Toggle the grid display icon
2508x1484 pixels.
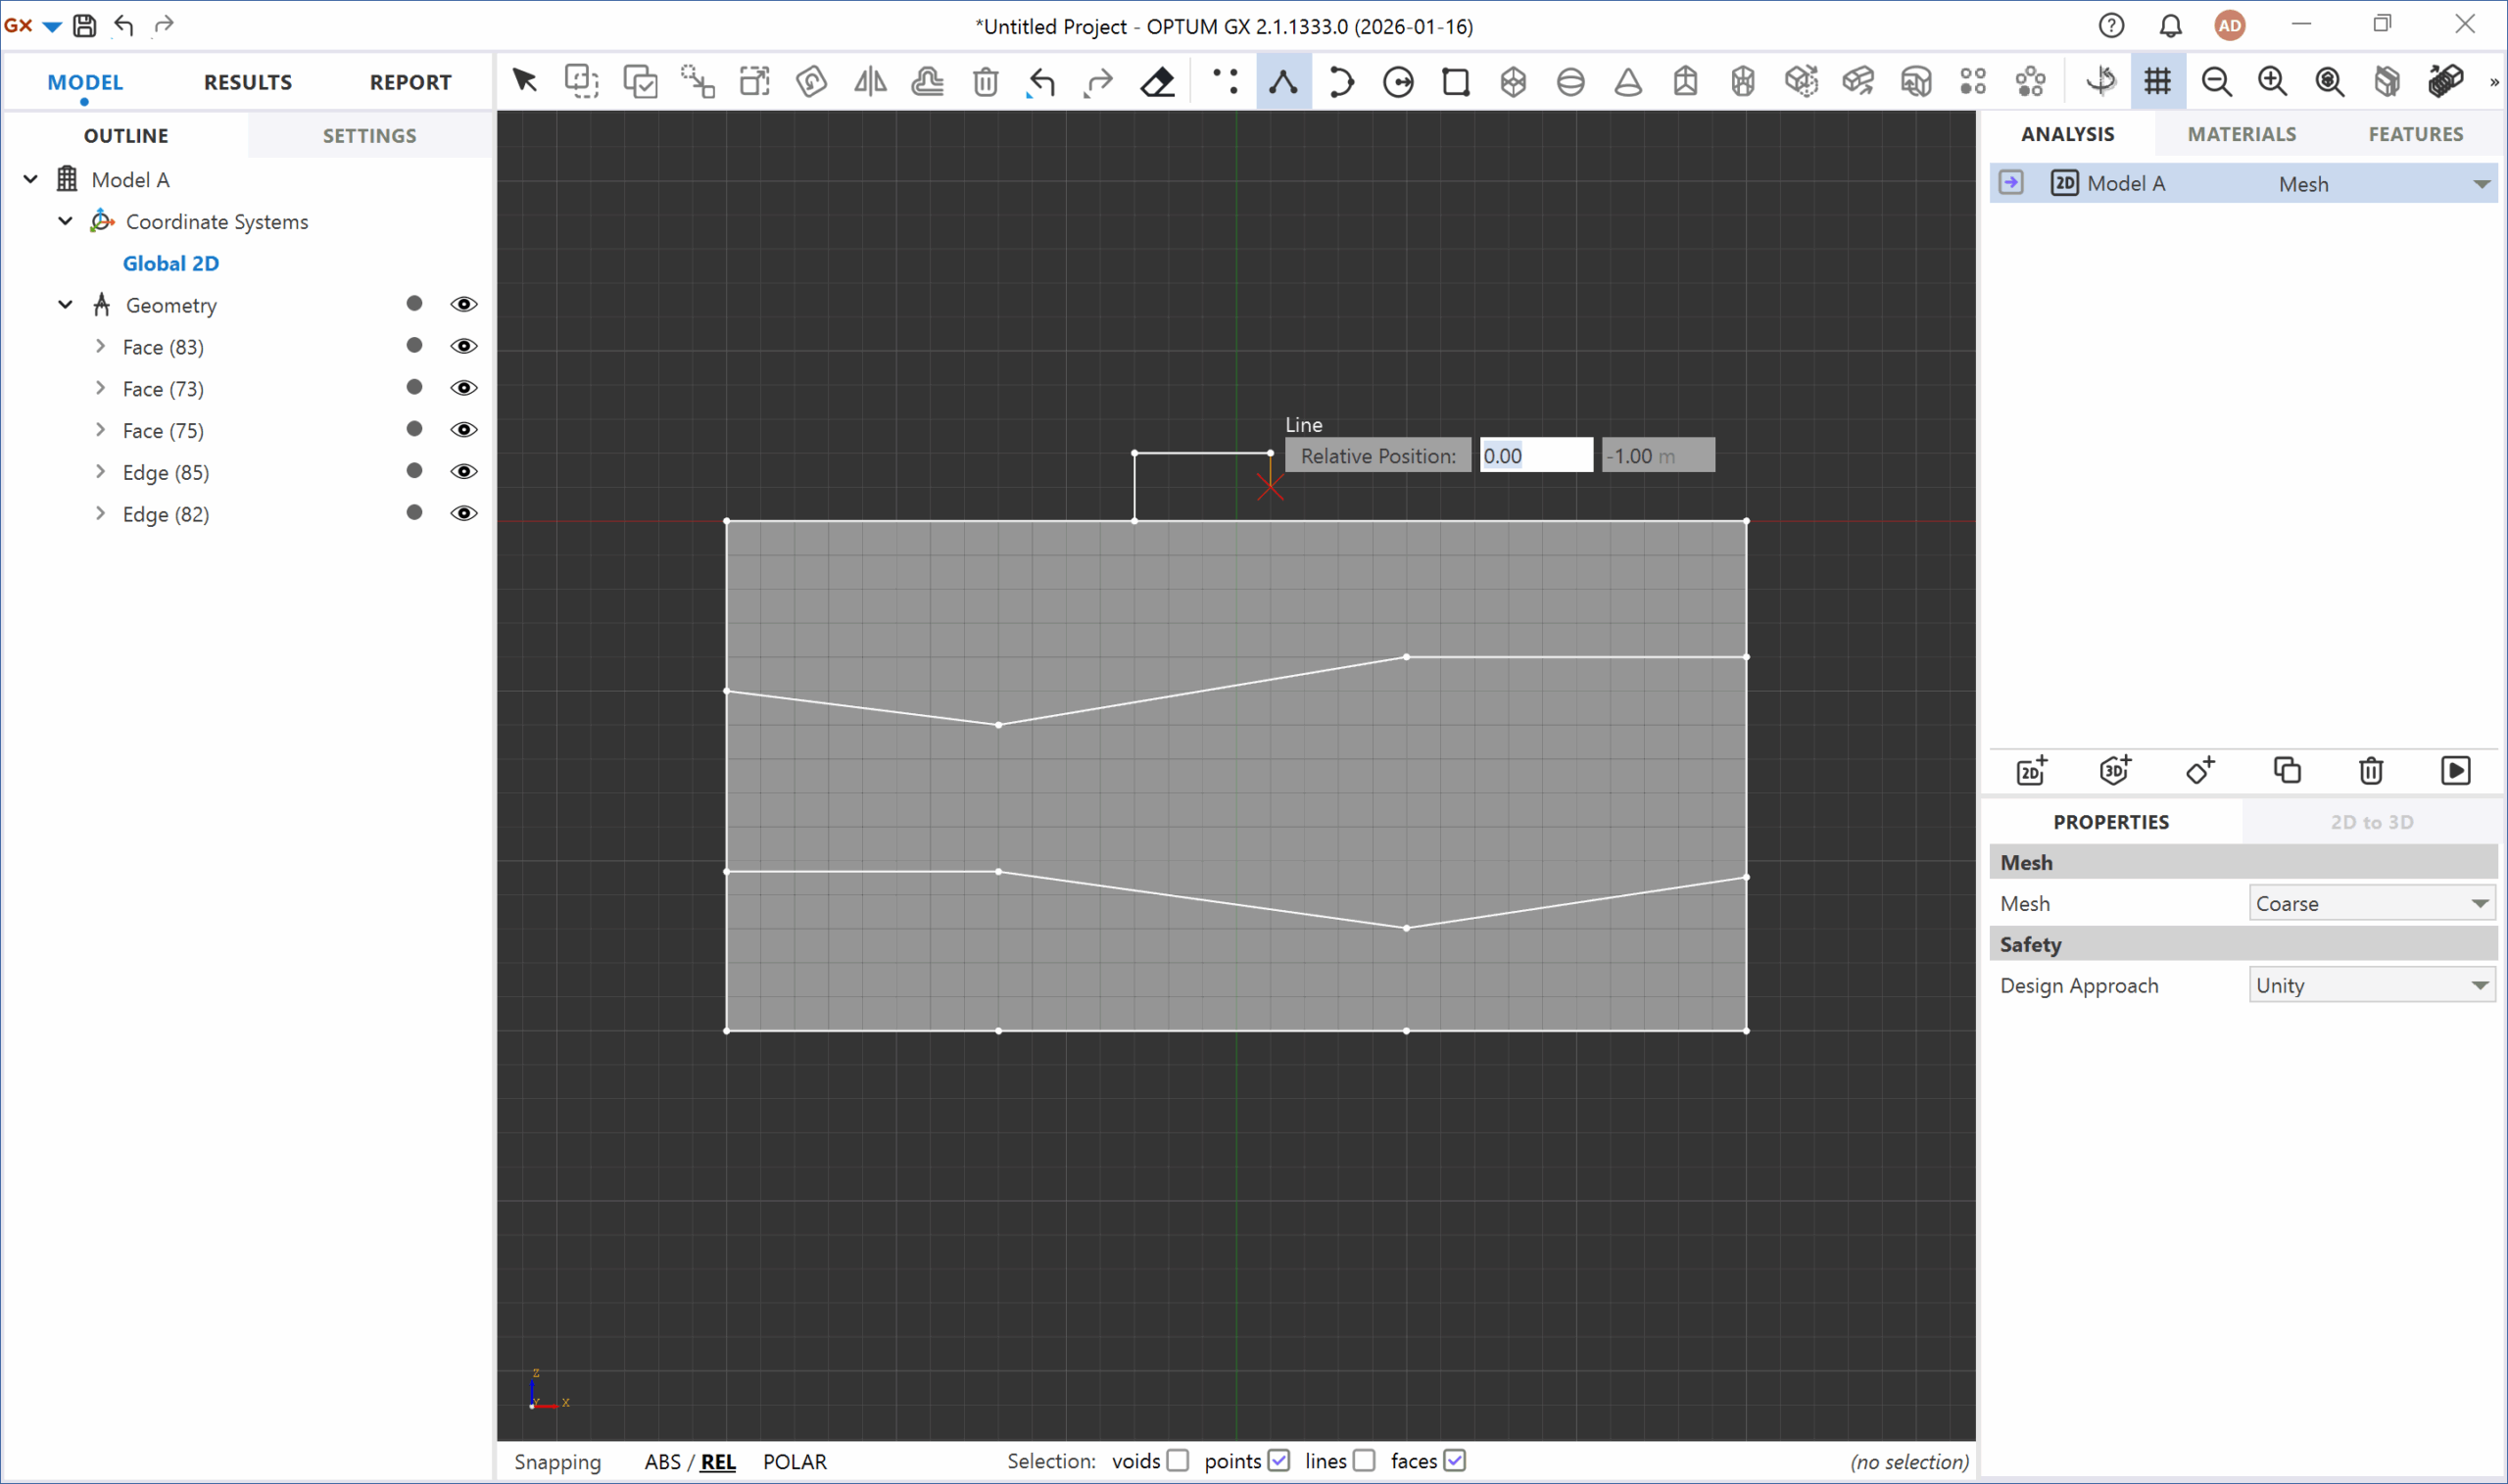[2158, 81]
